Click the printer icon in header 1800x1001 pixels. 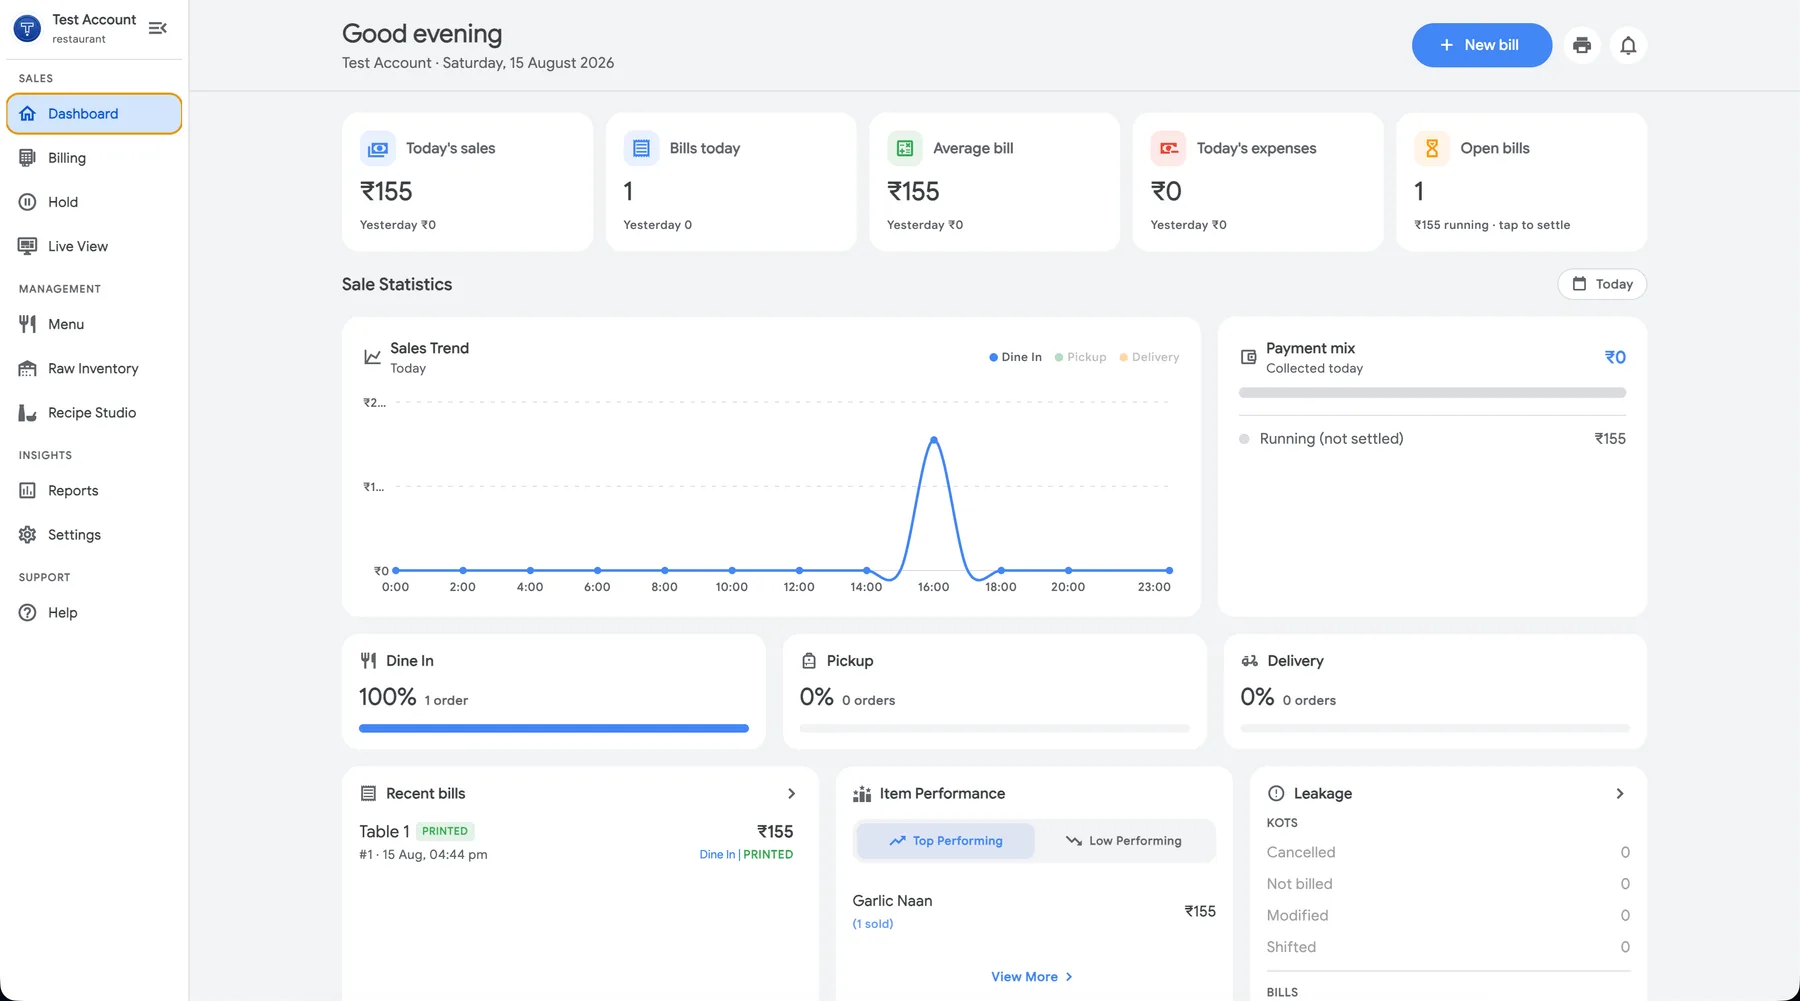click(x=1582, y=45)
